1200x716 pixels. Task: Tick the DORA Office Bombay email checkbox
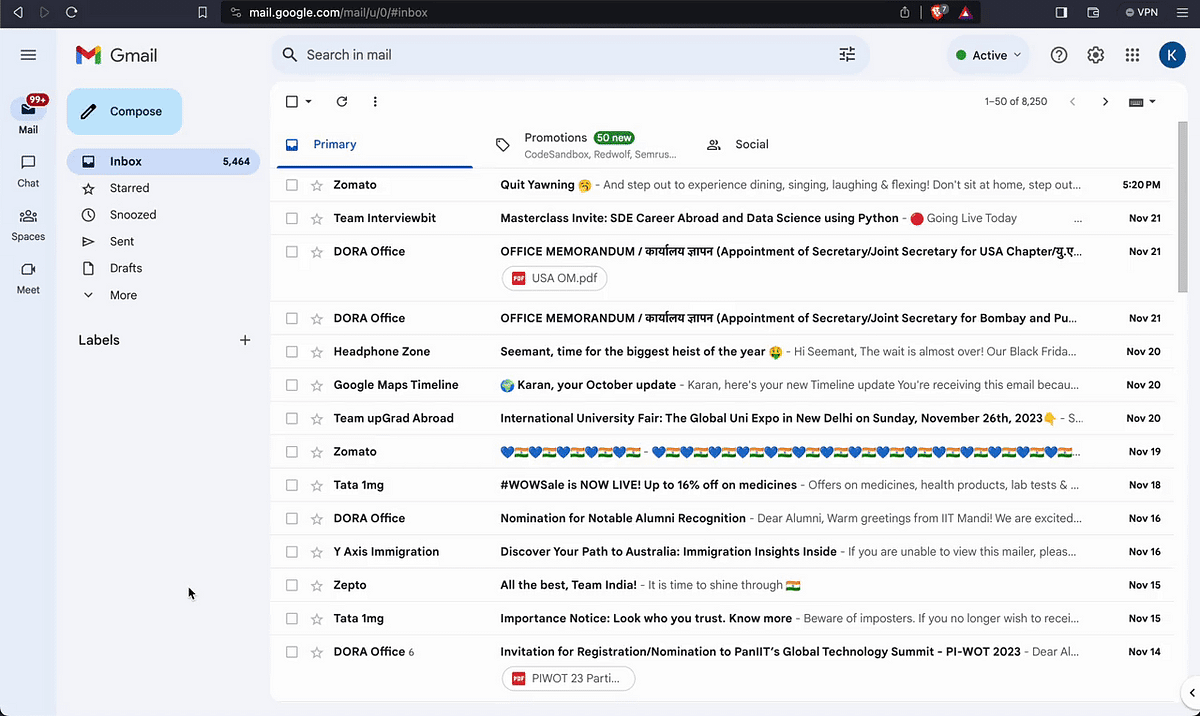pyautogui.click(x=292, y=318)
